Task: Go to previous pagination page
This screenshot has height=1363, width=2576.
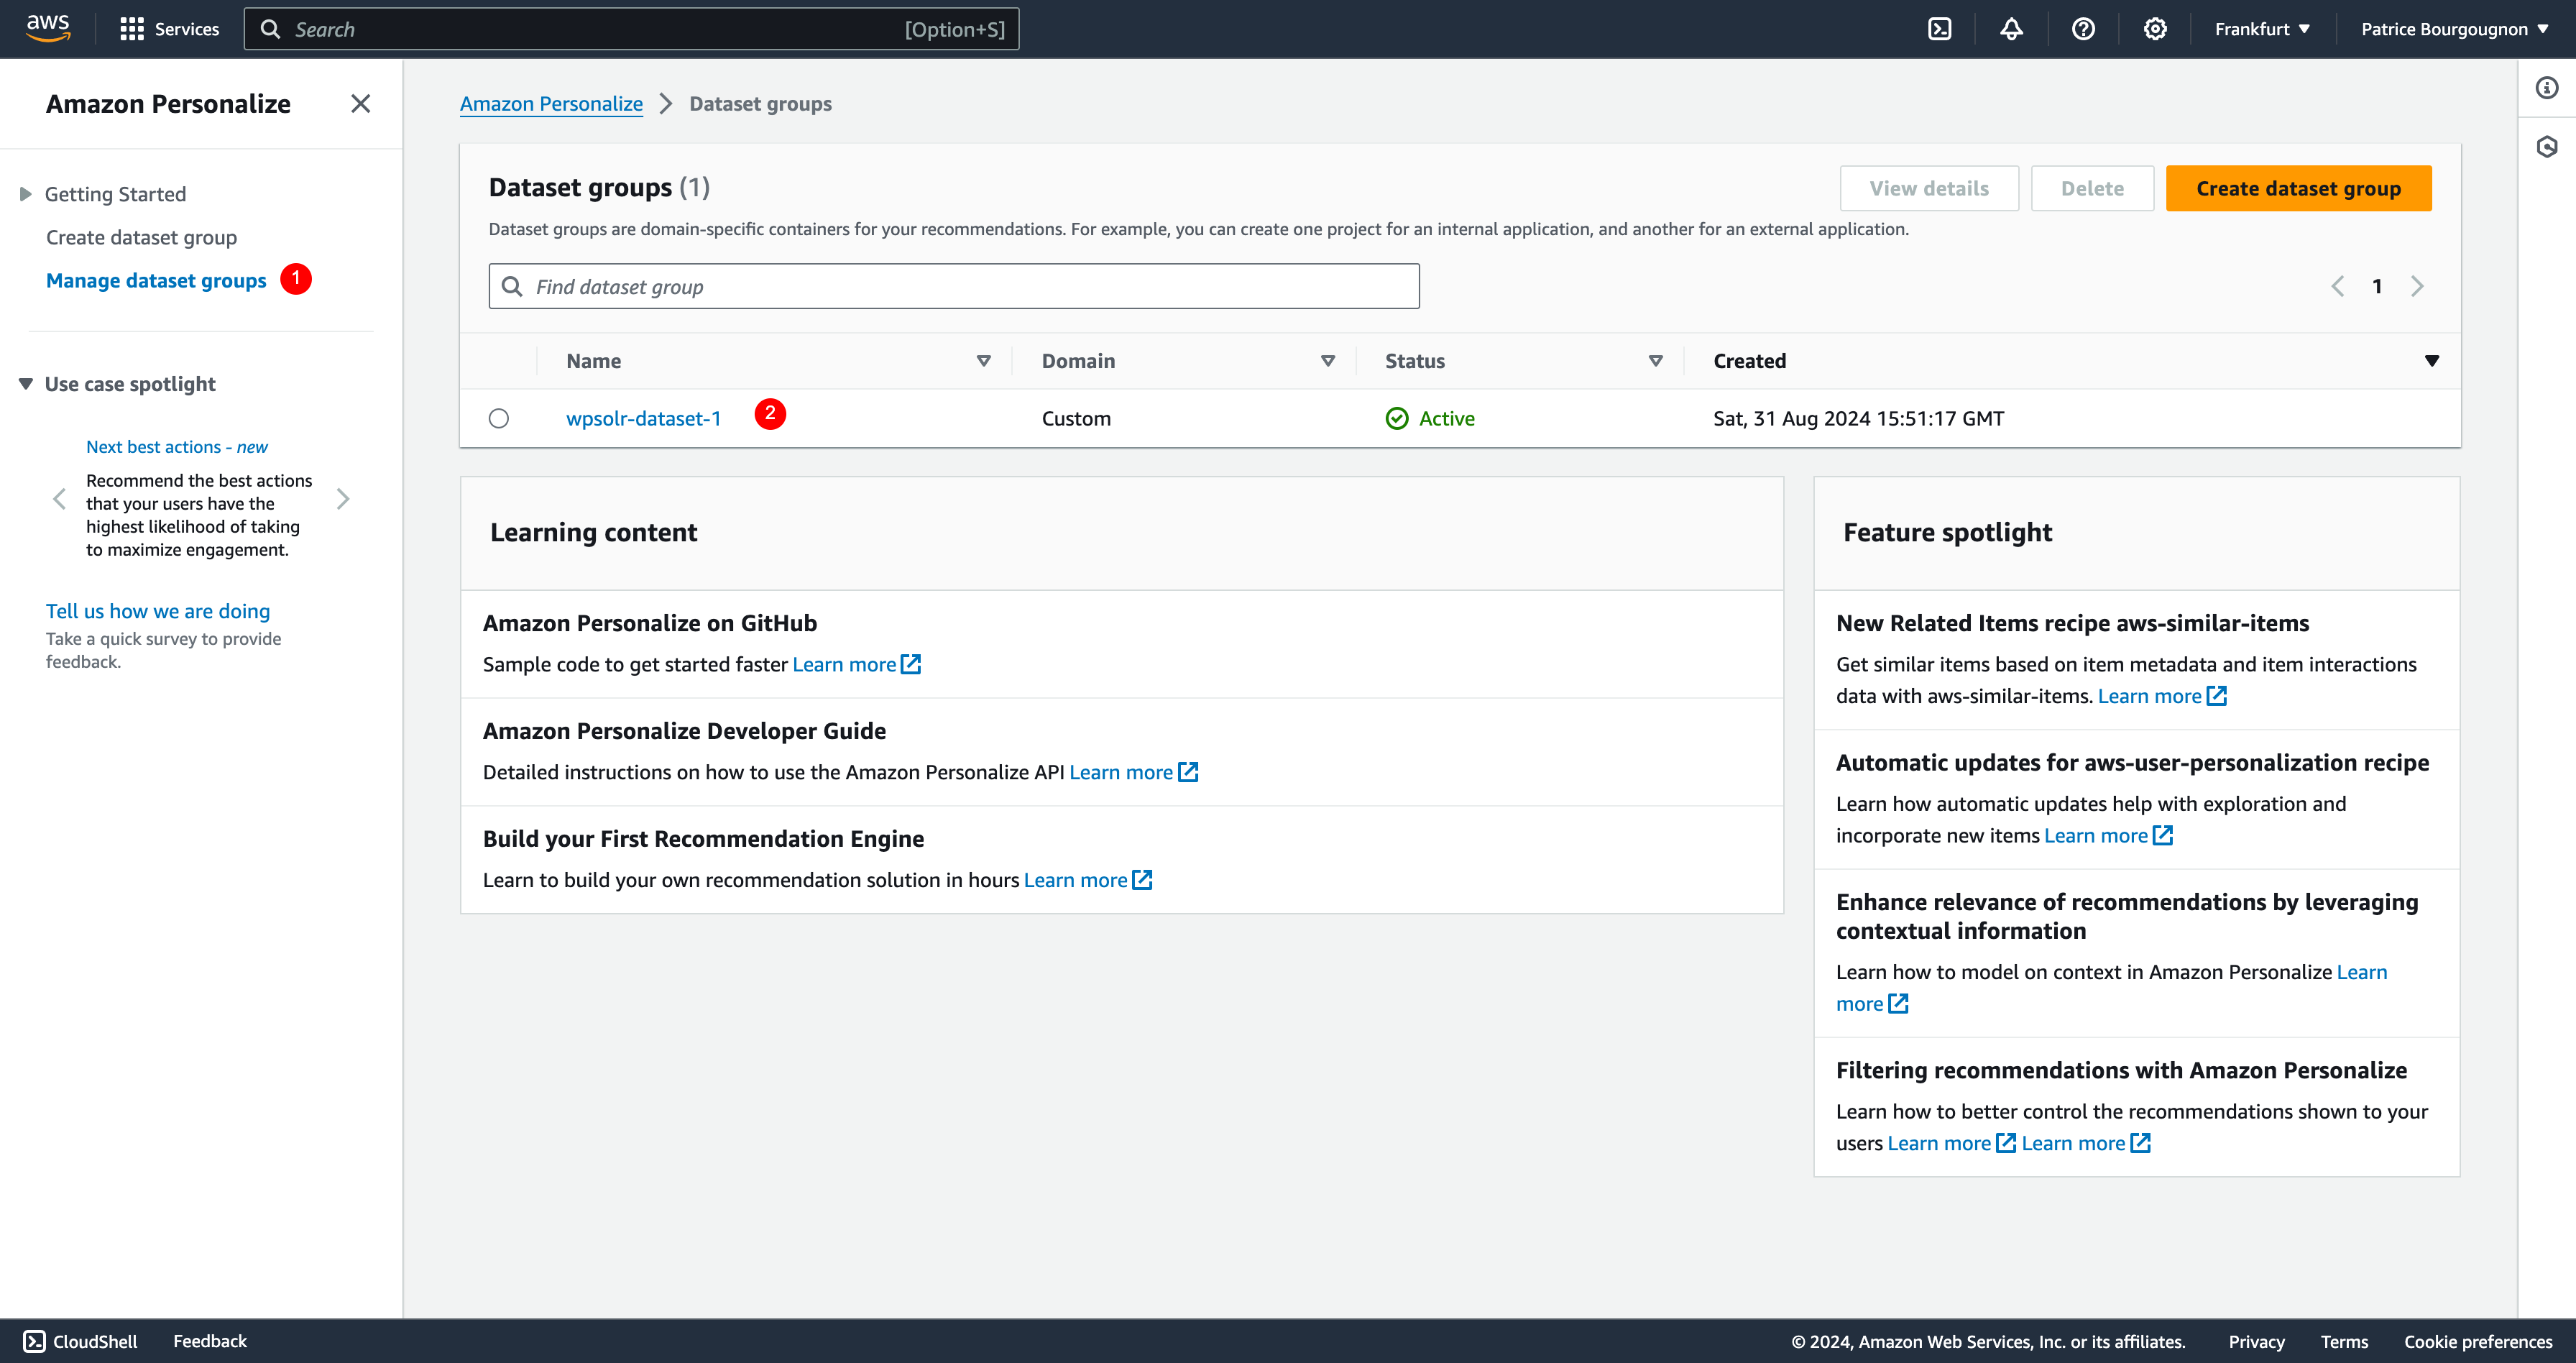Action: 2337,287
